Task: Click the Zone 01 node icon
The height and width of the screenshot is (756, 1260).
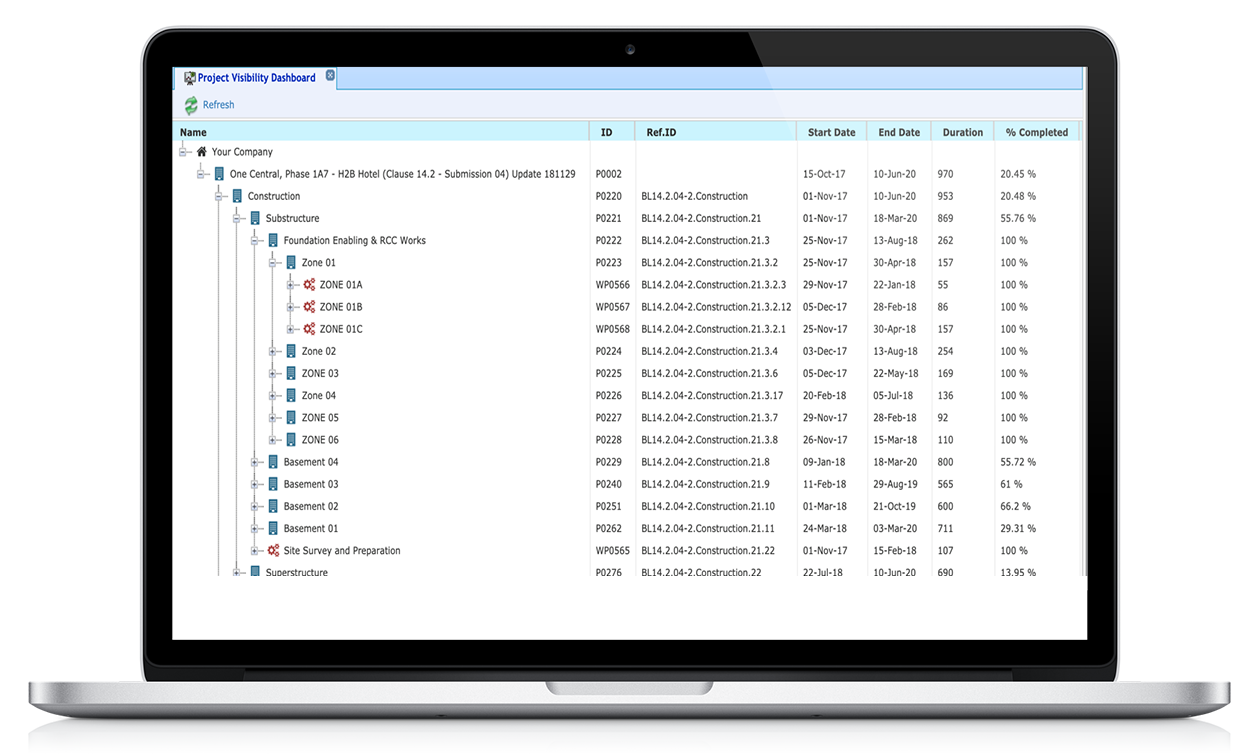Action: (x=291, y=263)
